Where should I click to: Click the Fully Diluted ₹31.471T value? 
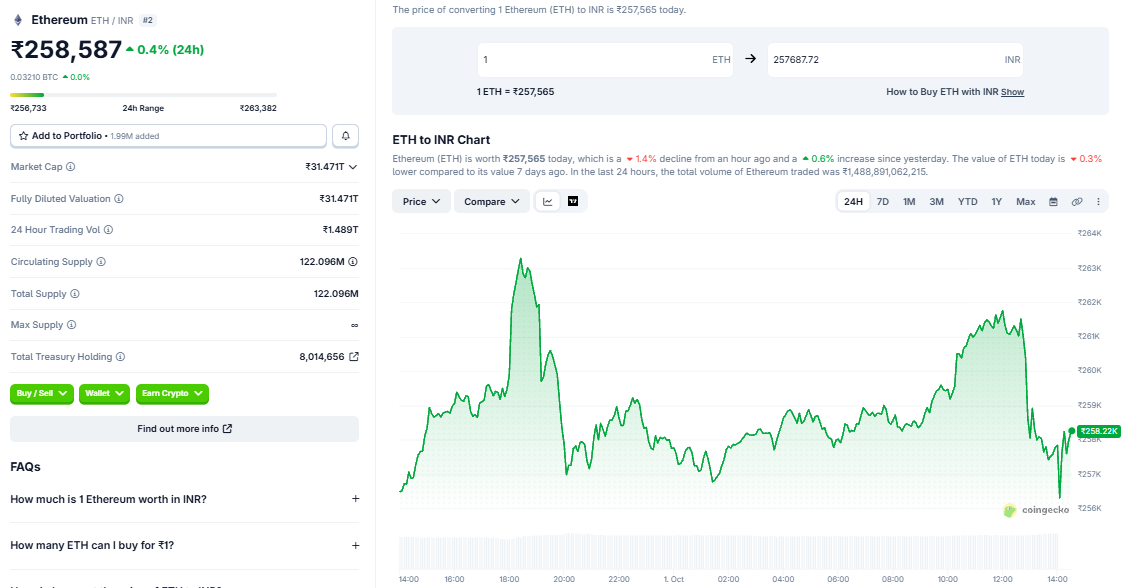coord(339,198)
